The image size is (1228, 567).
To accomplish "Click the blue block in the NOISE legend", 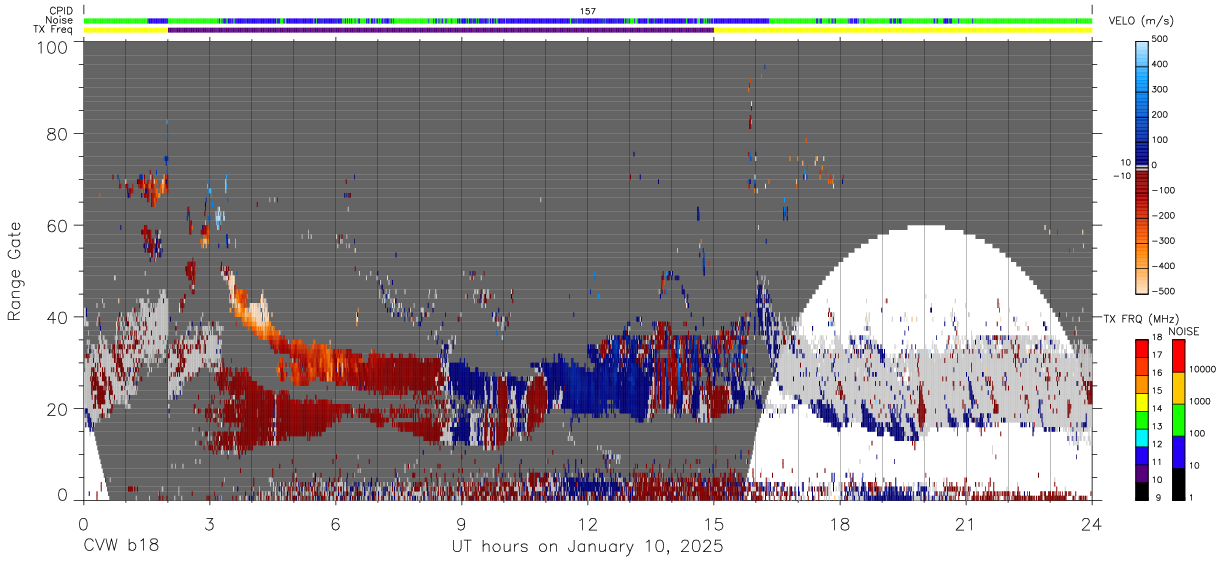I will pos(1177,452).
